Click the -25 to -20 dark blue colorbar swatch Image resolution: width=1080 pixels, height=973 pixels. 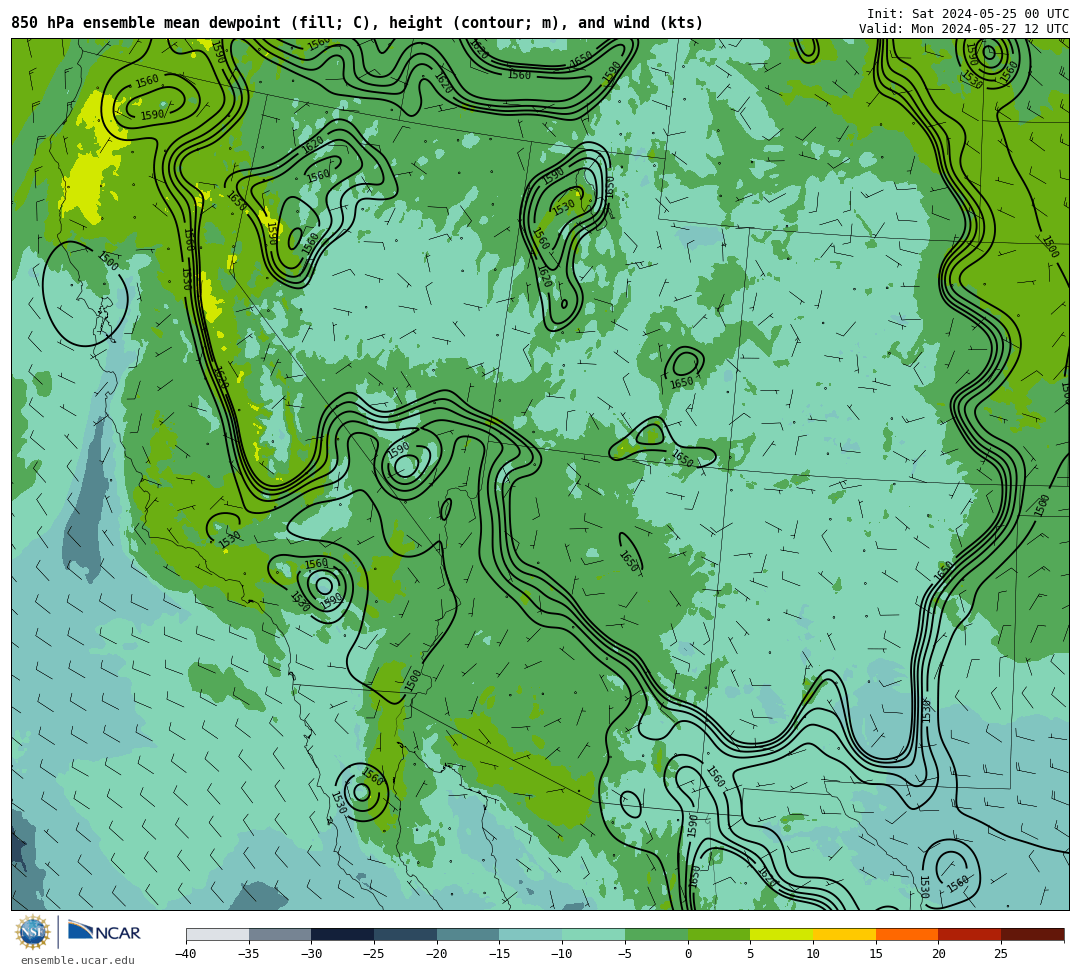406,934
